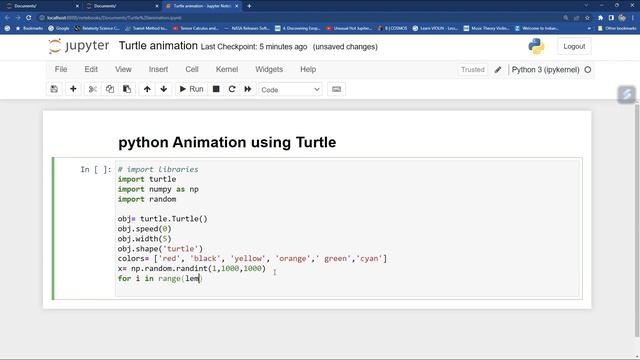Run the current cell
The height and width of the screenshot is (360, 640).
191,89
